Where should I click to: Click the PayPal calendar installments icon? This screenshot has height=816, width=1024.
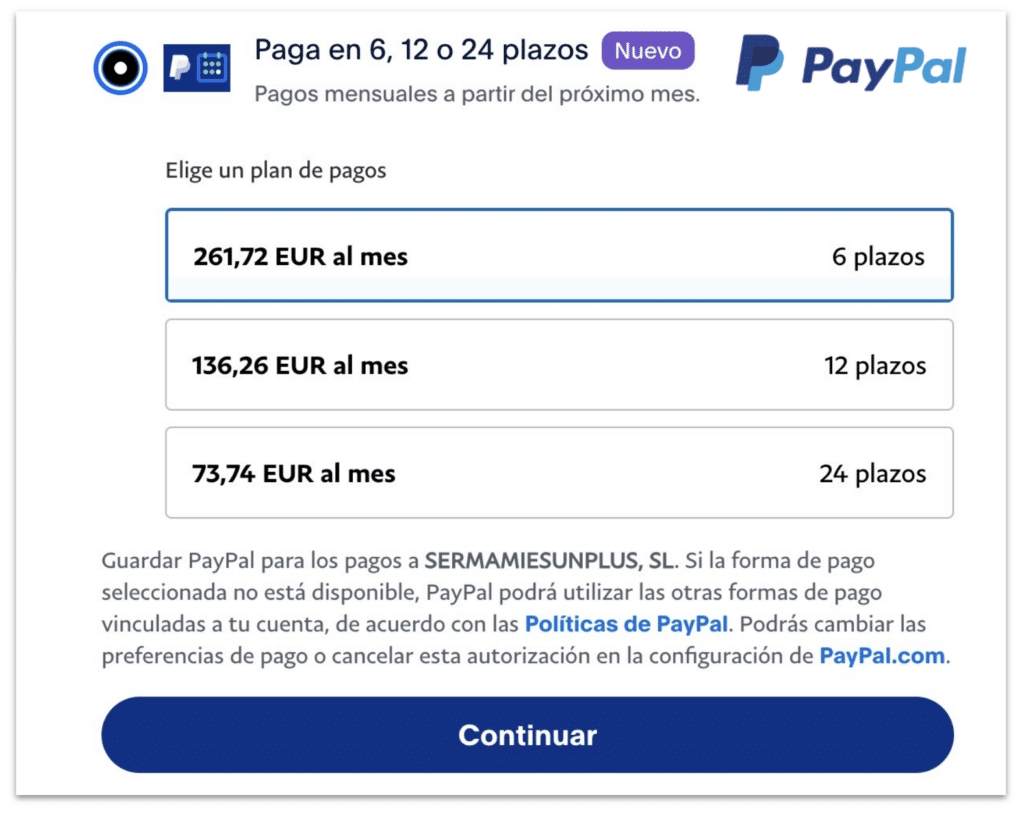[x=197, y=68]
